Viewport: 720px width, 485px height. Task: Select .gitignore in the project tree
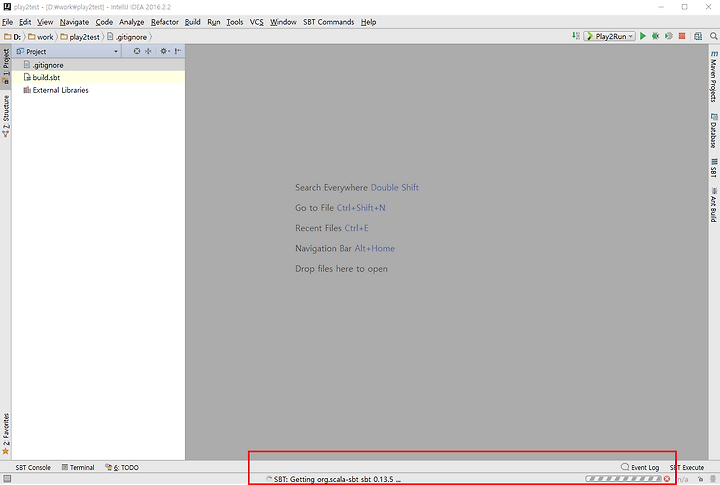pyautogui.click(x=98, y=65)
